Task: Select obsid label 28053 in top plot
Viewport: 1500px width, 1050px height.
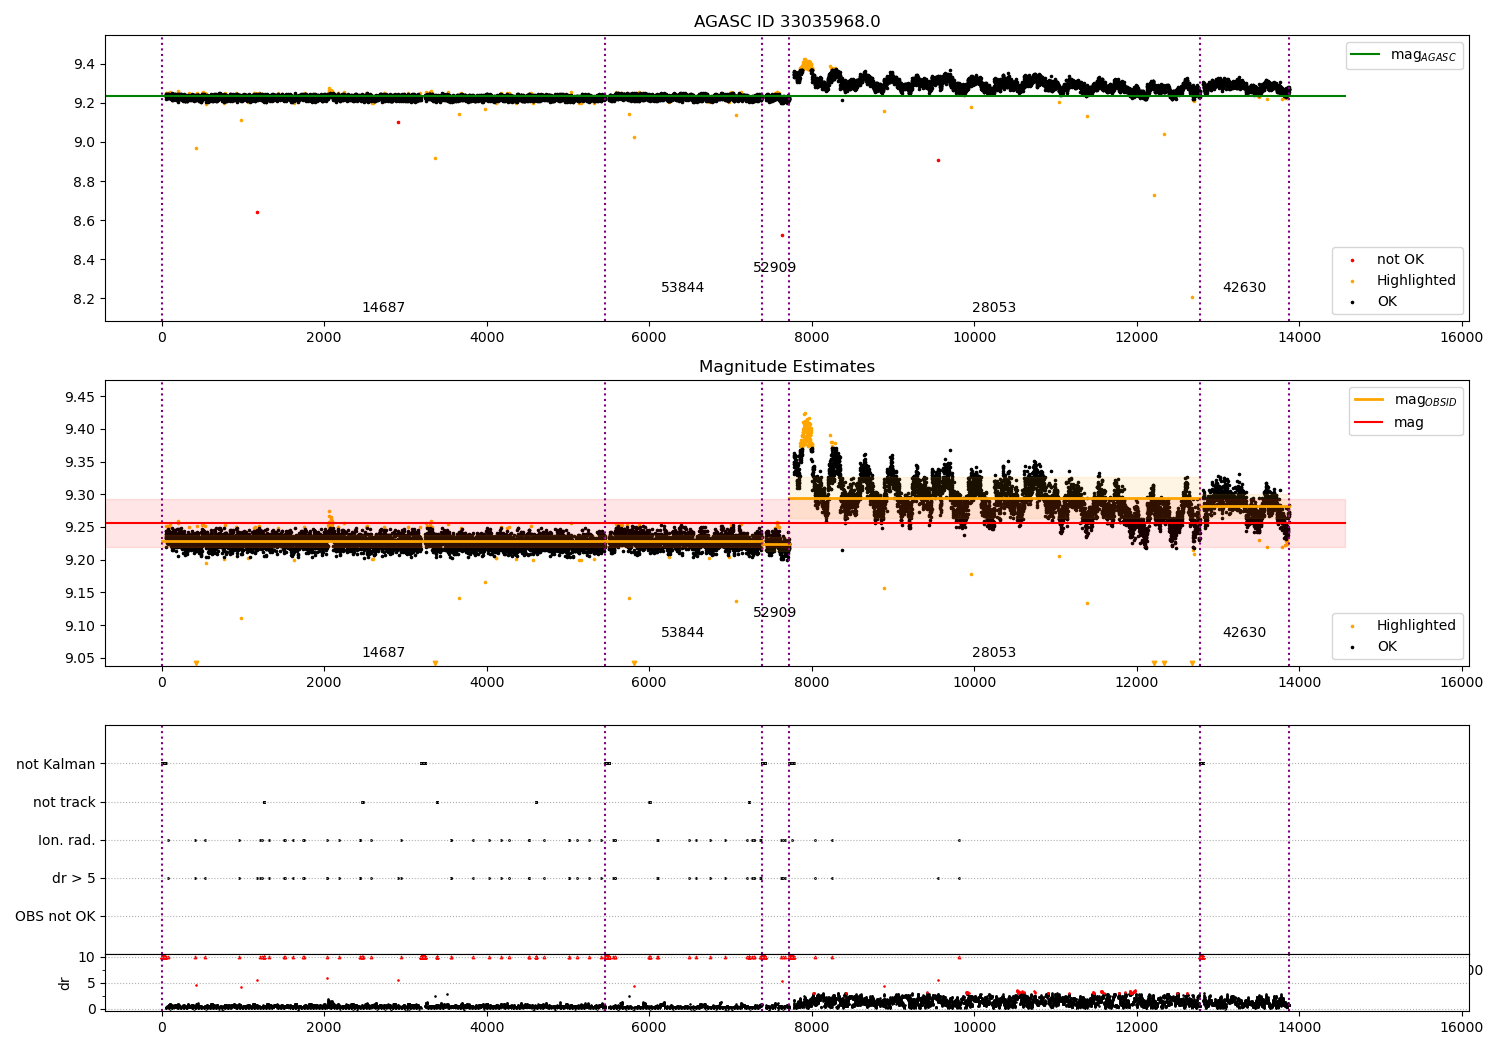Action: (993, 308)
